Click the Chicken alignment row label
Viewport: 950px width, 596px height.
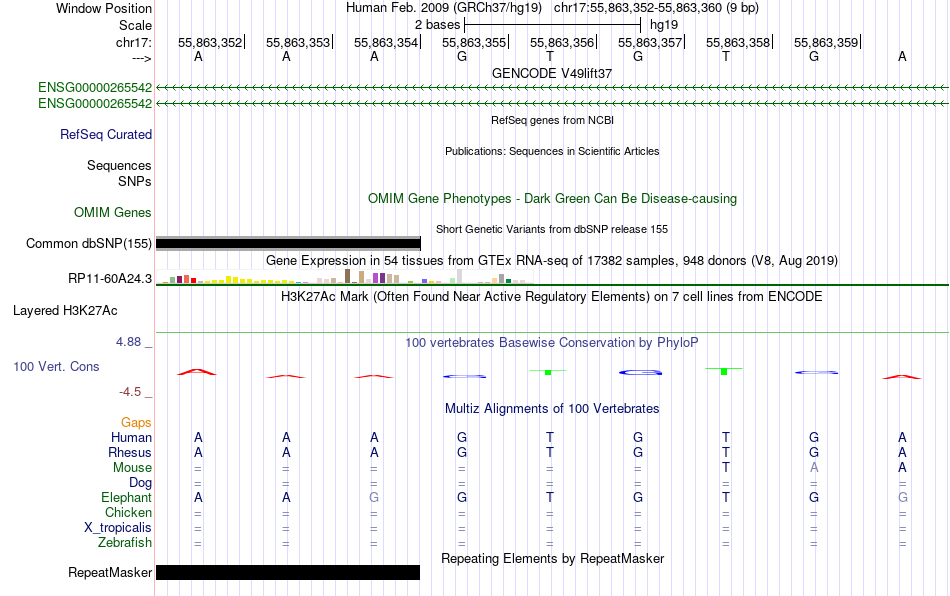pos(128,512)
